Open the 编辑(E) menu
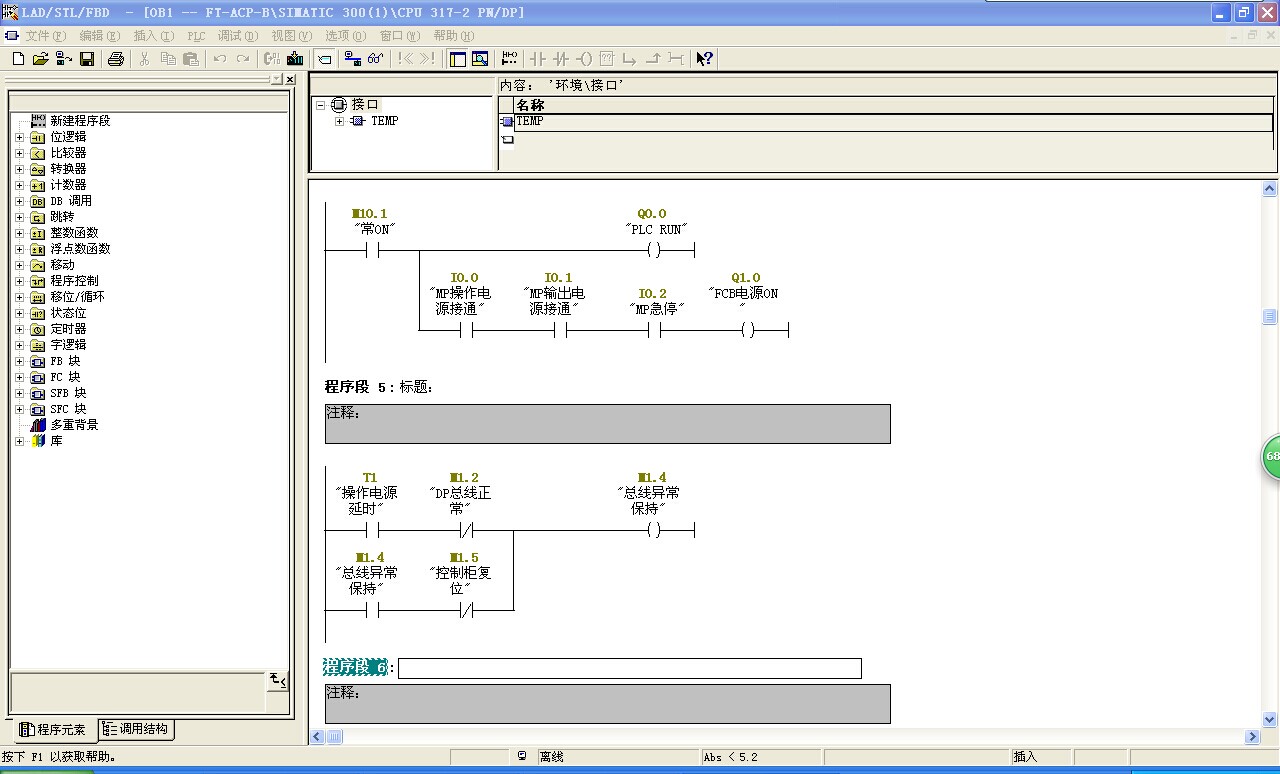Viewport: 1280px width, 774px height. click(x=99, y=35)
